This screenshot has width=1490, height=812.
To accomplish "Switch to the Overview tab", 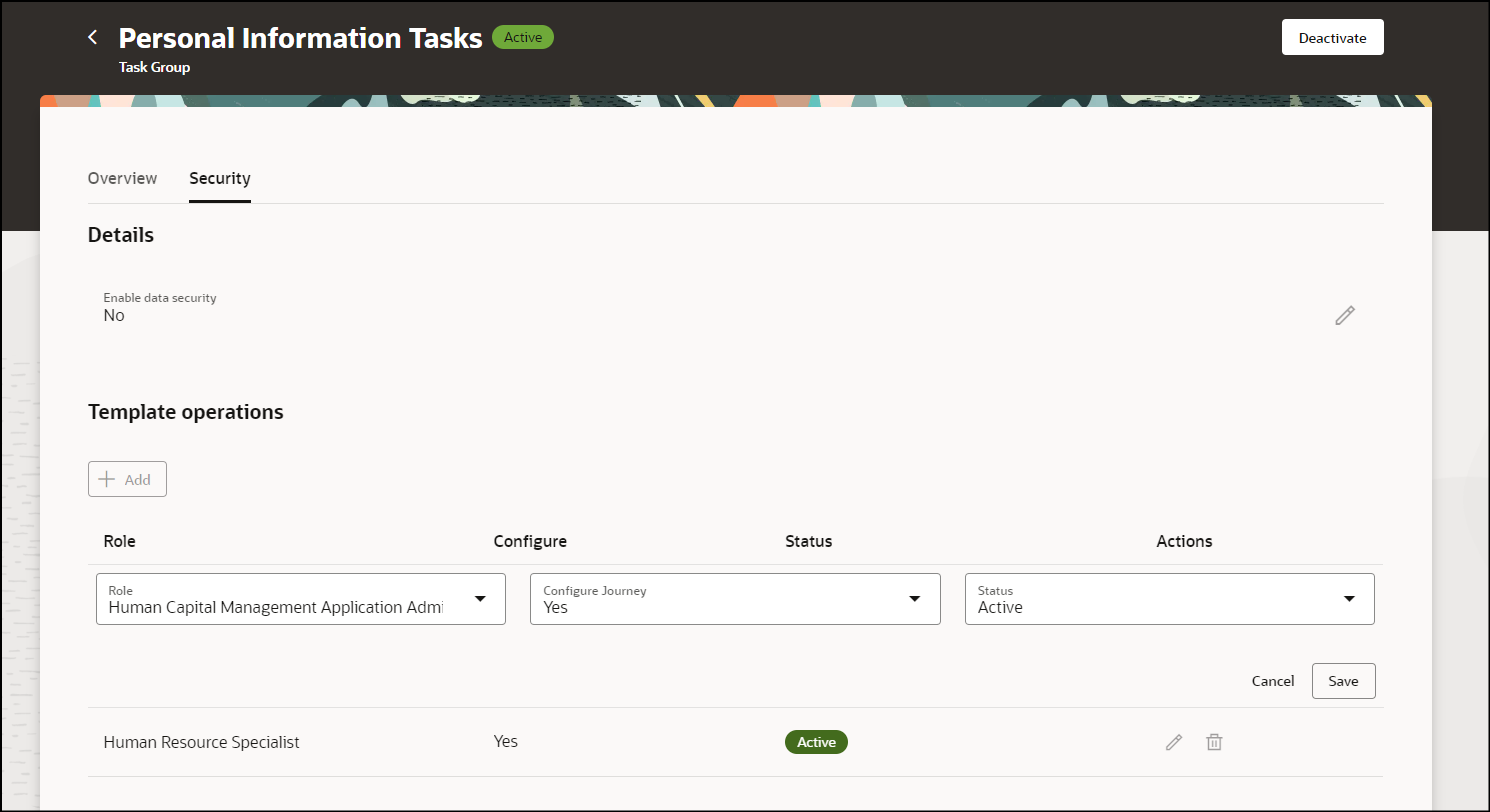I will (x=122, y=178).
